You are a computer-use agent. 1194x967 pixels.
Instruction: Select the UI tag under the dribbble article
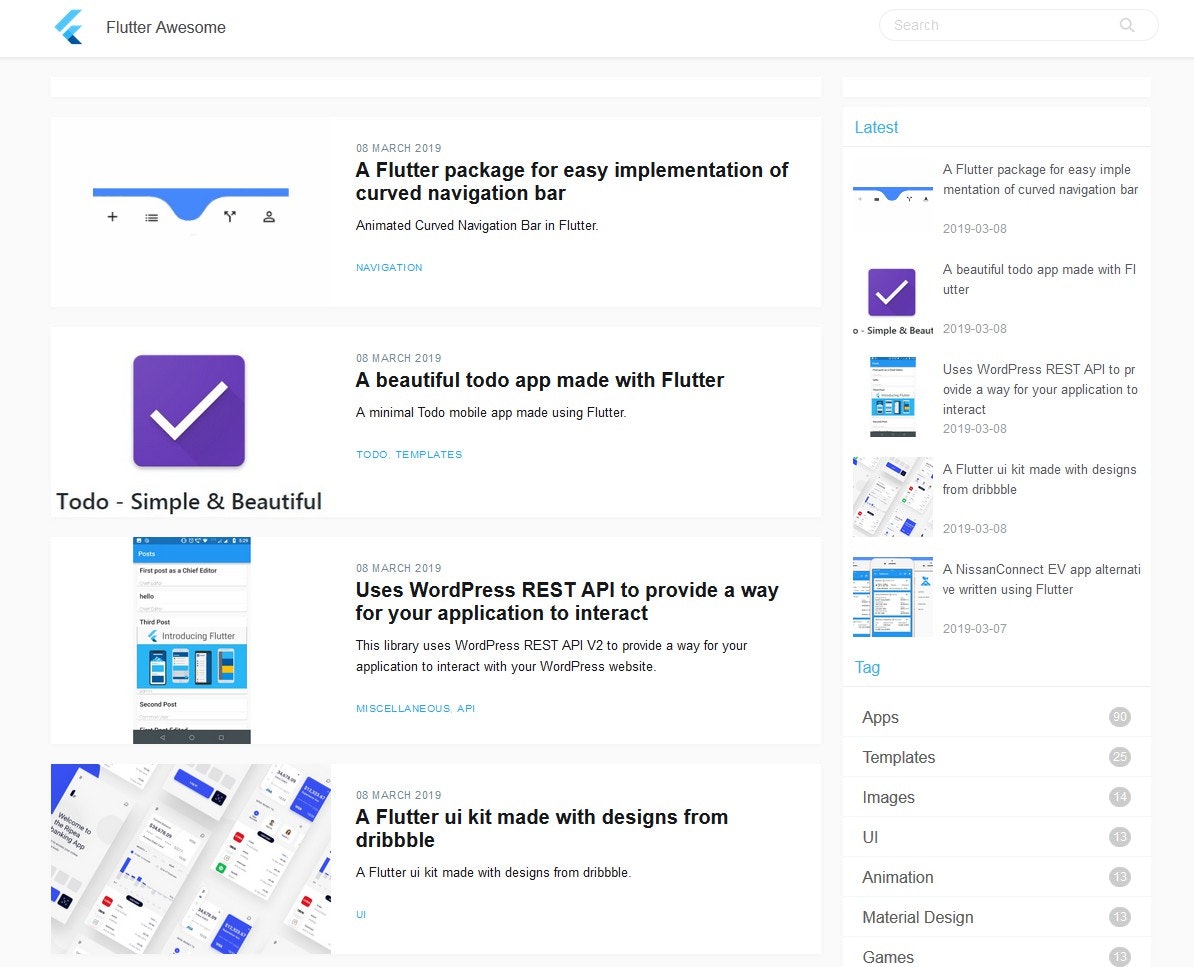[x=361, y=914]
